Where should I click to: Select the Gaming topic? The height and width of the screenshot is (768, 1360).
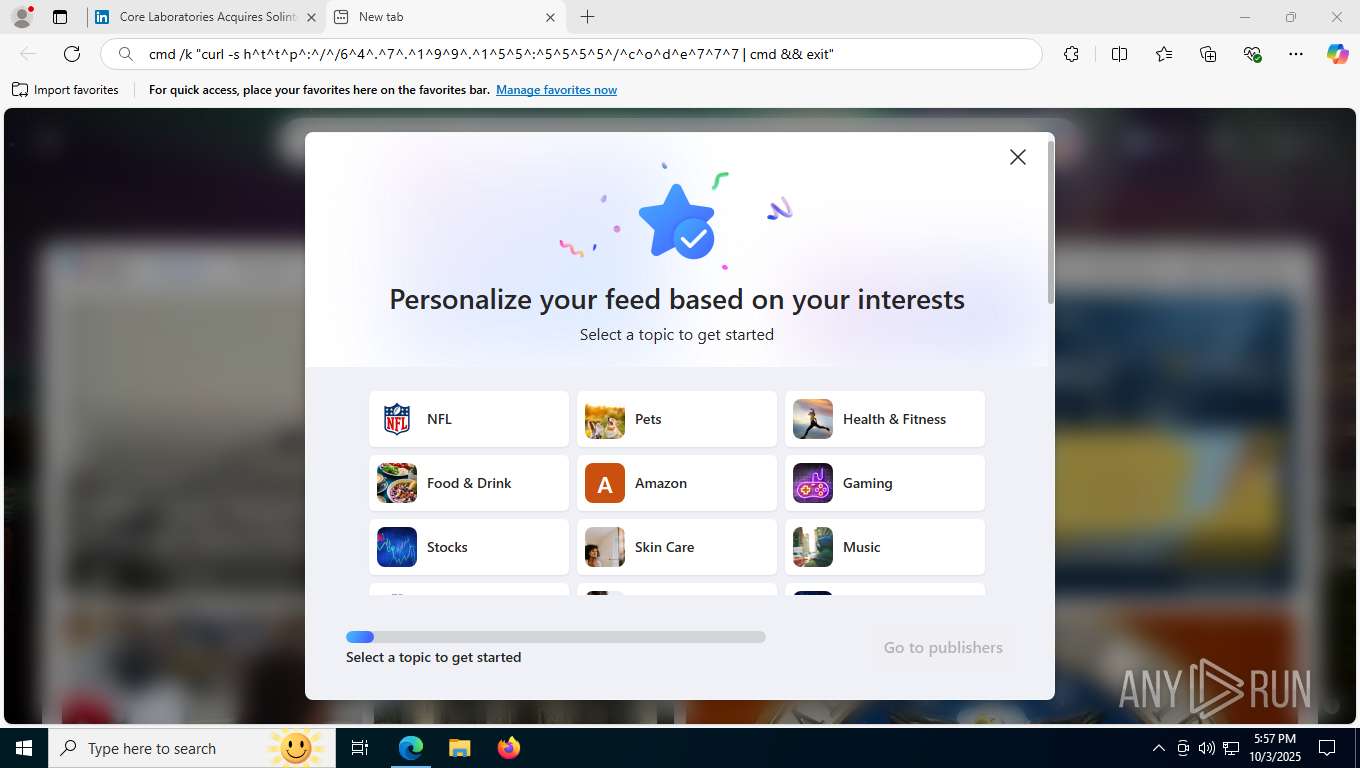pyautogui.click(x=885, y=483)
